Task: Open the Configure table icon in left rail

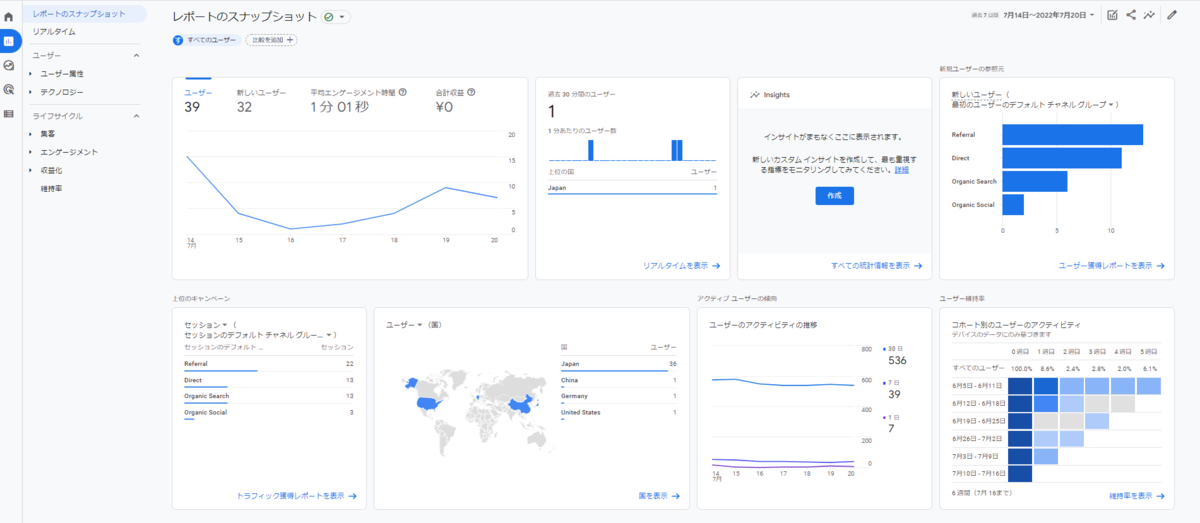Action: 9,113
